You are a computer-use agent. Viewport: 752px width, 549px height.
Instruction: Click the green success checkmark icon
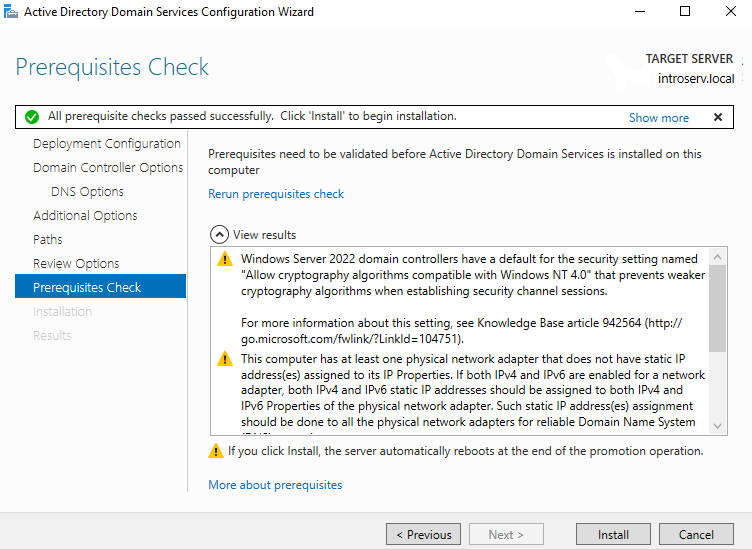32,117
